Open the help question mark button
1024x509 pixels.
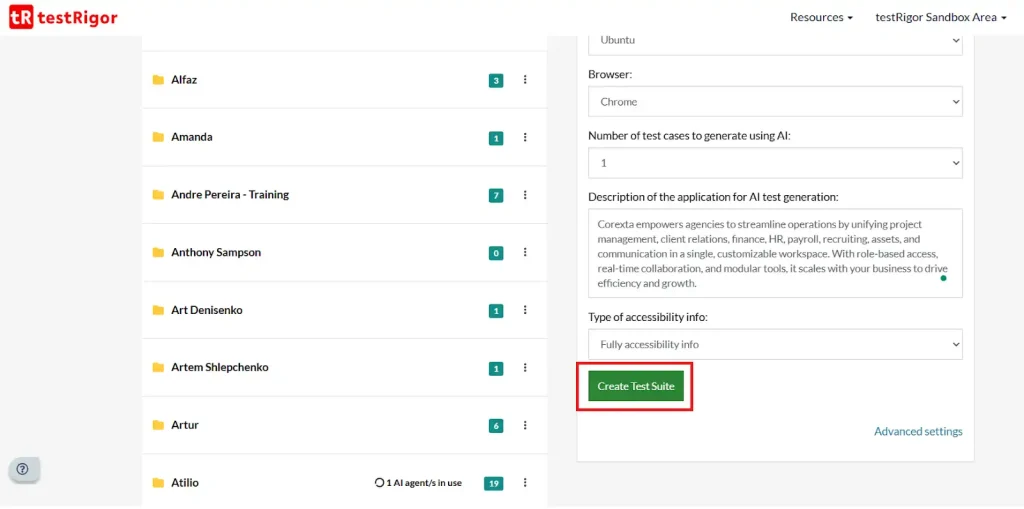[x=23, y=468]
